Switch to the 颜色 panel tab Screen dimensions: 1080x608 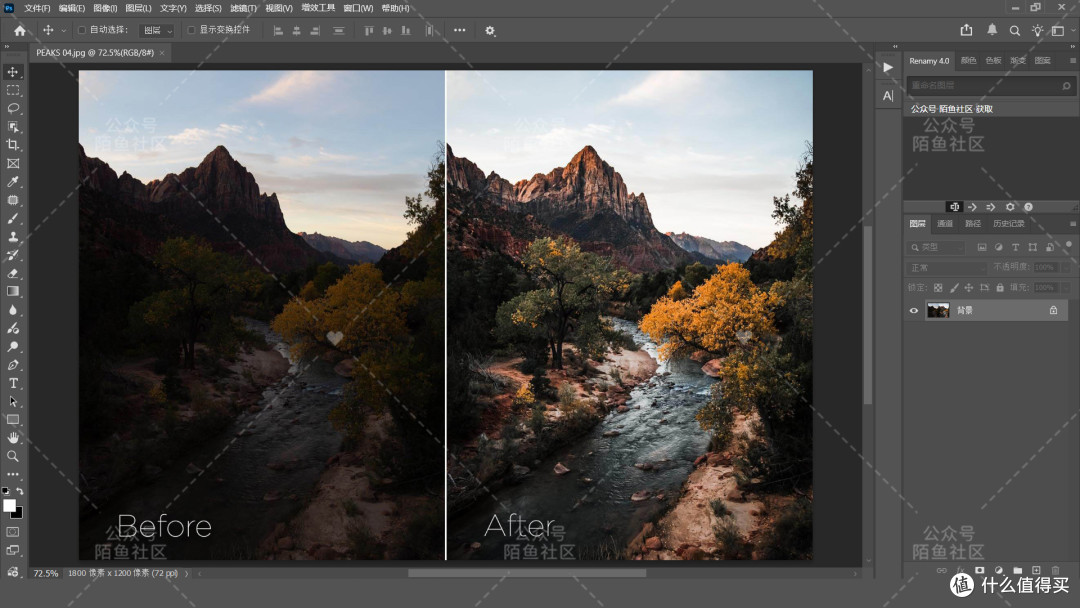pos(968,61)
